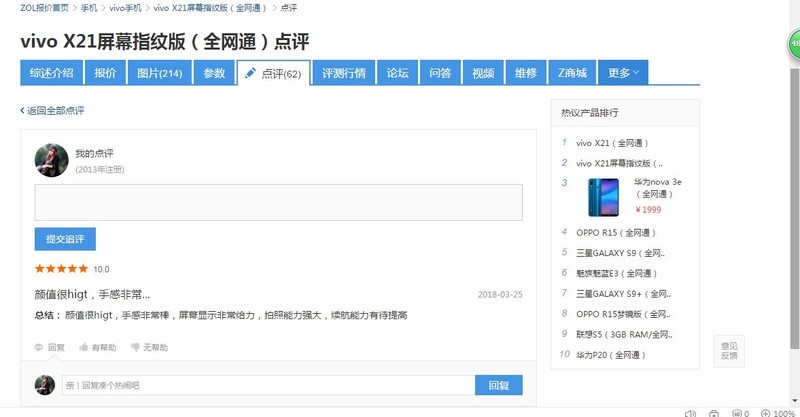Open ranking item OPPO R15梦镜版
Screen dimensions: 800x417
[x=623, y=314]
